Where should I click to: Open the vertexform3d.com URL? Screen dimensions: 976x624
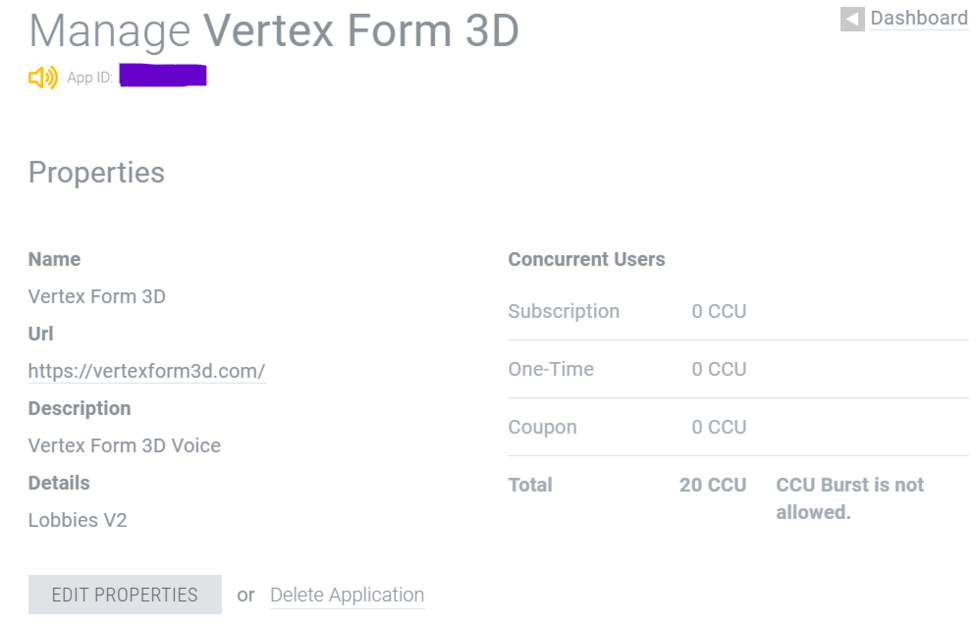click(x=146, y=371)
